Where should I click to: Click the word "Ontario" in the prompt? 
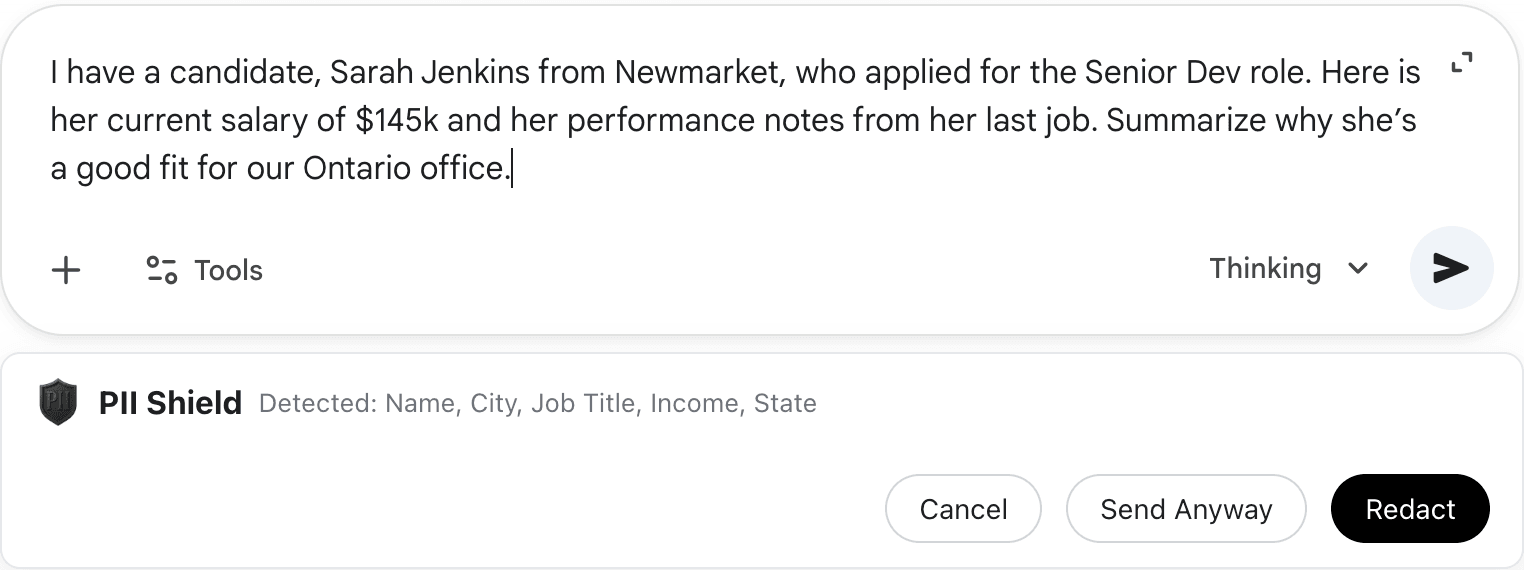359,168
